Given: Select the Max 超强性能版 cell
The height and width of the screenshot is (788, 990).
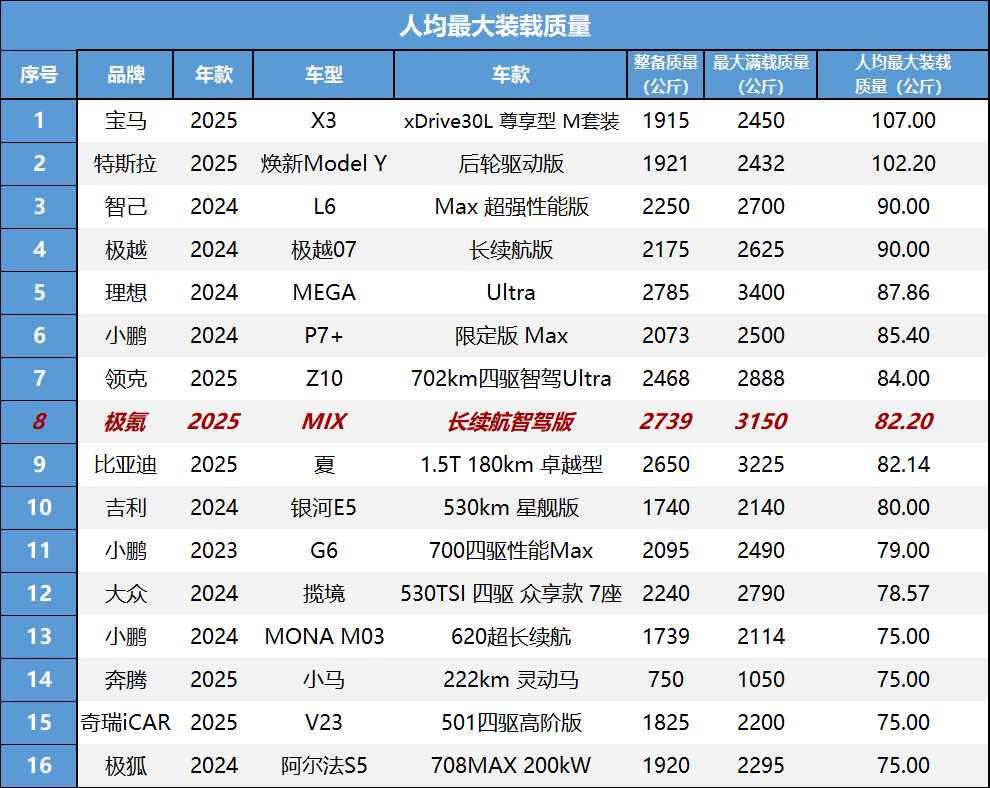Looking at the screenshot, I should click(x=511, y=207).
